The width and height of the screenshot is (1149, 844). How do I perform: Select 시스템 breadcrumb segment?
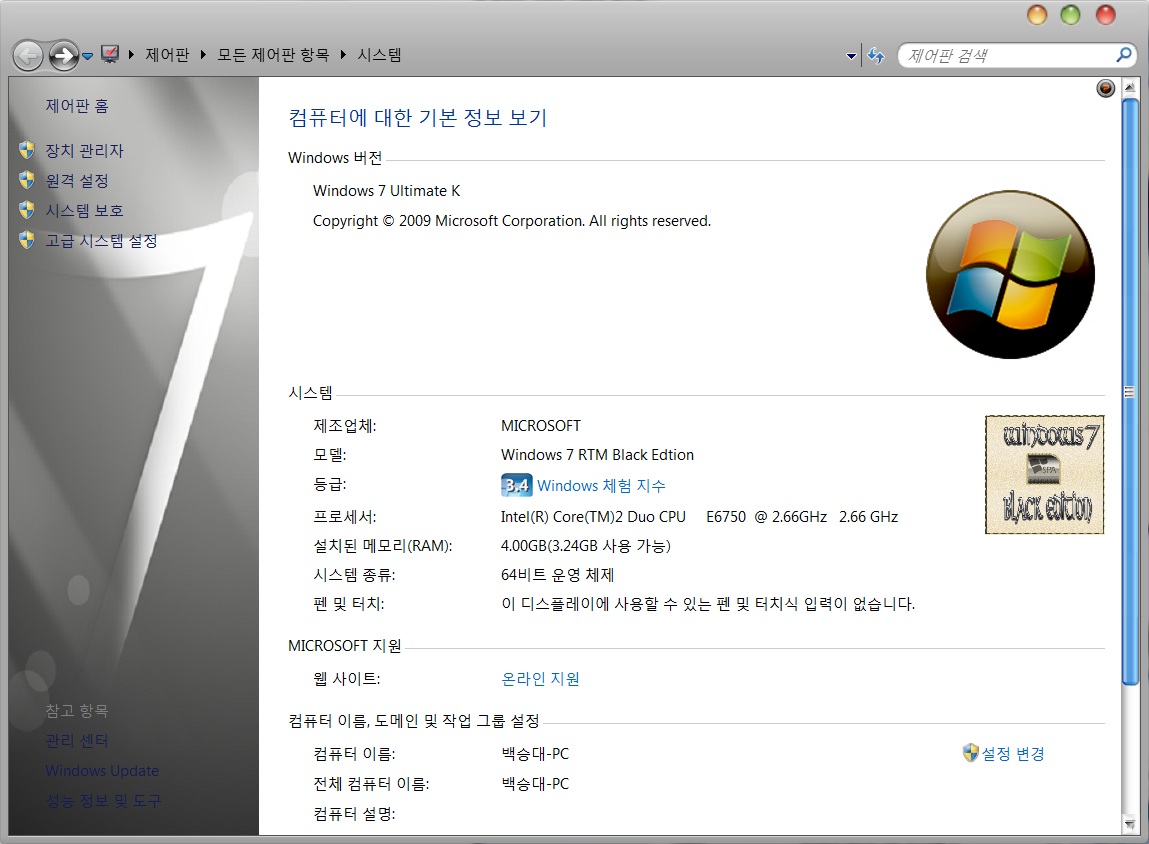pos(380,55)
